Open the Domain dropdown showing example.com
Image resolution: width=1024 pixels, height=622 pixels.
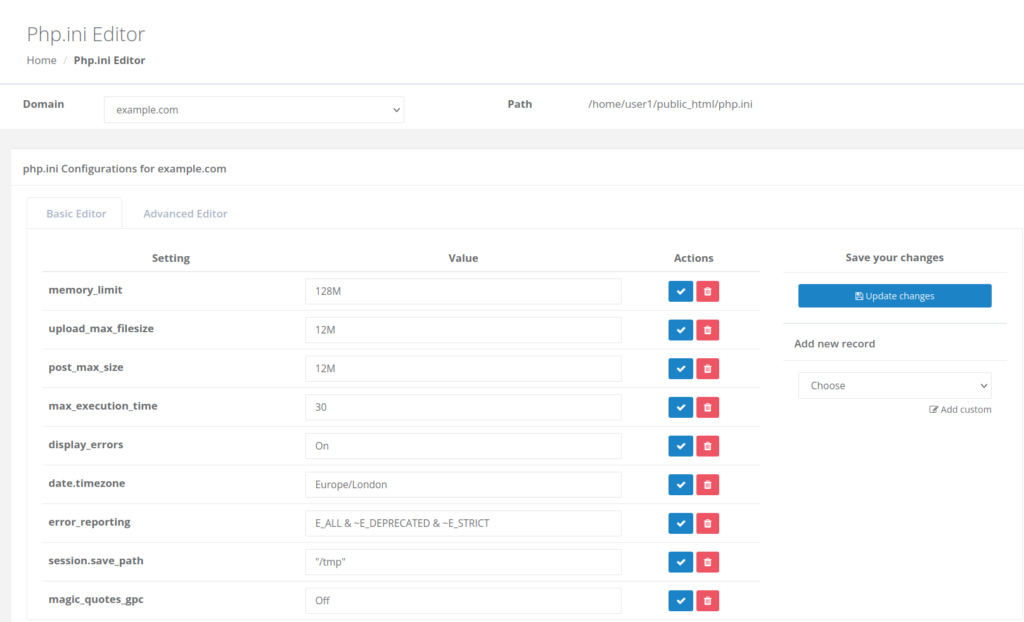point(254,110)
